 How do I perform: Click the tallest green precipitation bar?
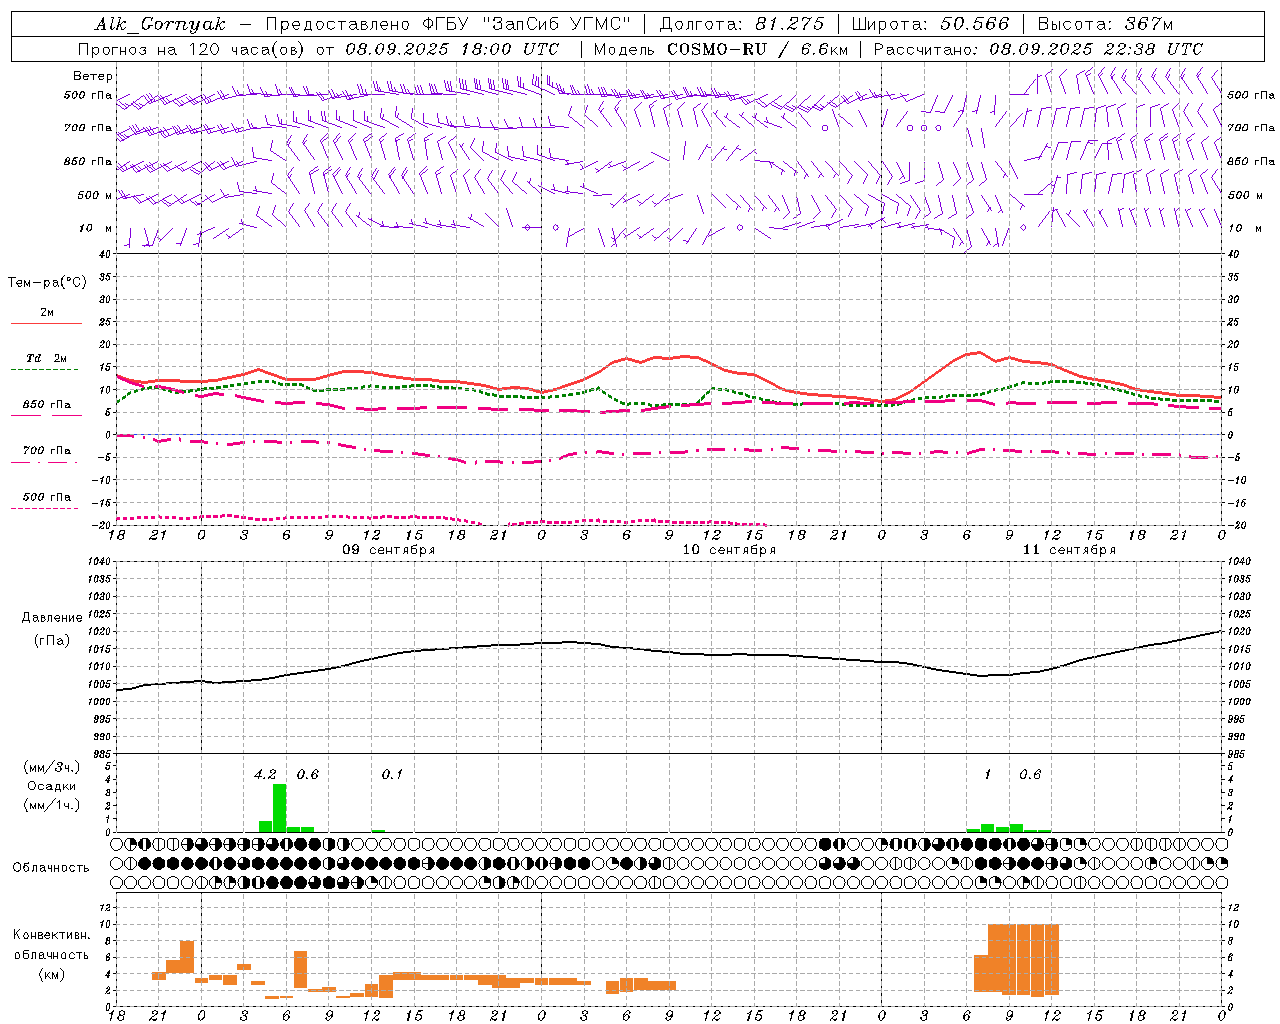tap(279, 808)
